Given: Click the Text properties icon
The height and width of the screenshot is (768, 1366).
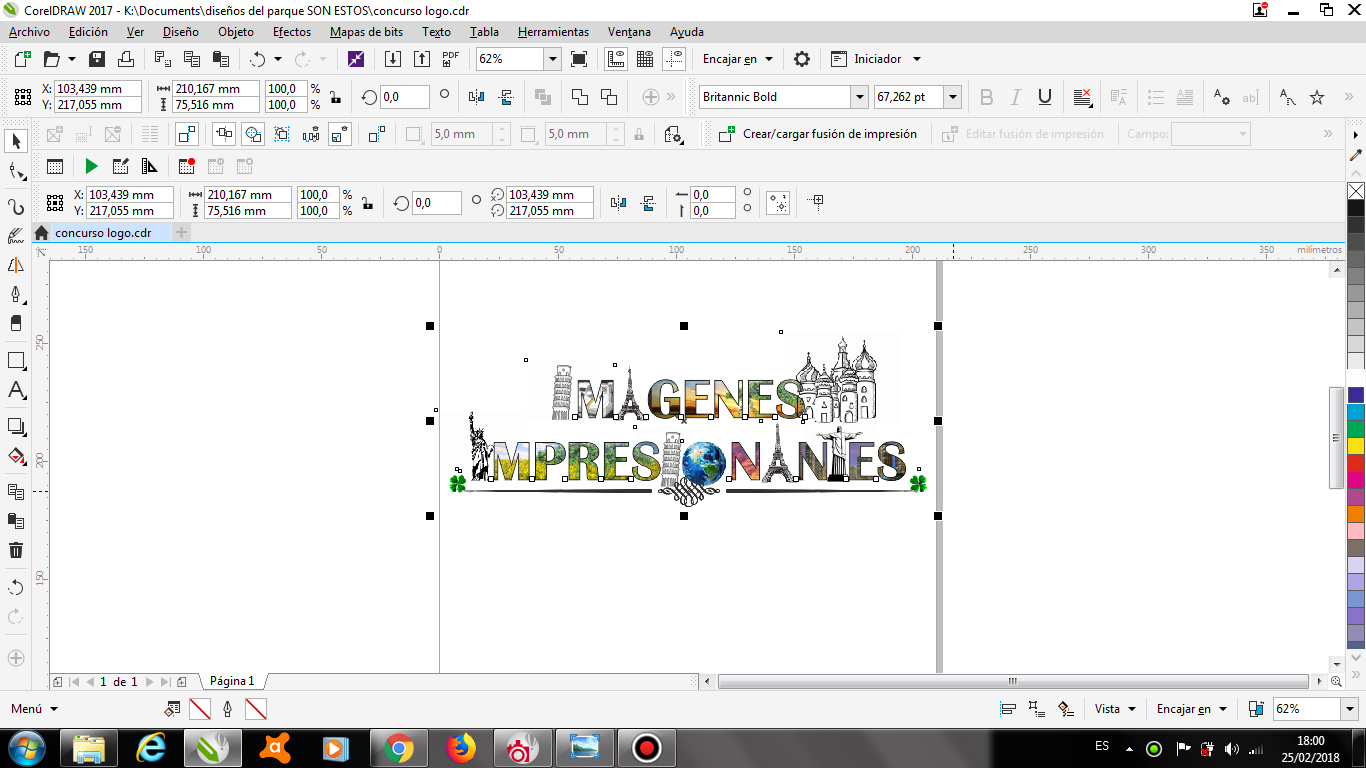Looking at the screenshot, I should coord(1221,97).
